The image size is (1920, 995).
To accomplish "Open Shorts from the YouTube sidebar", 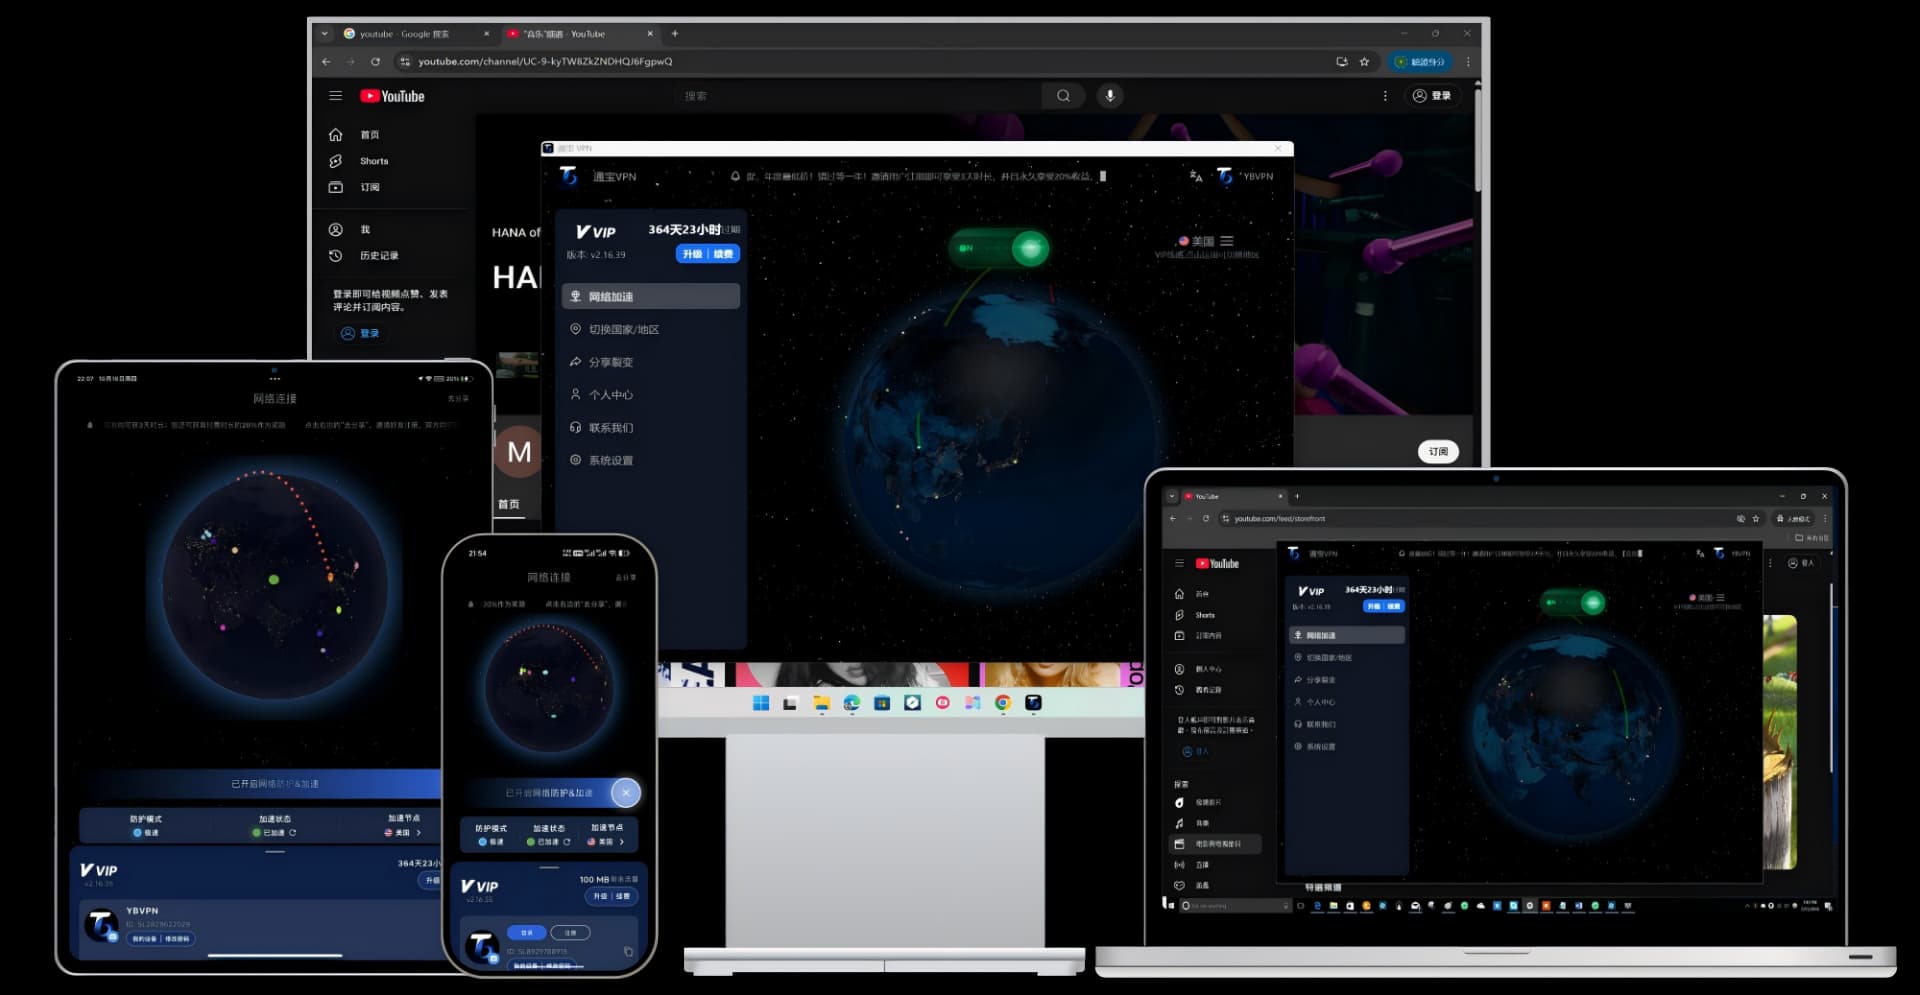I will point(374,160).
